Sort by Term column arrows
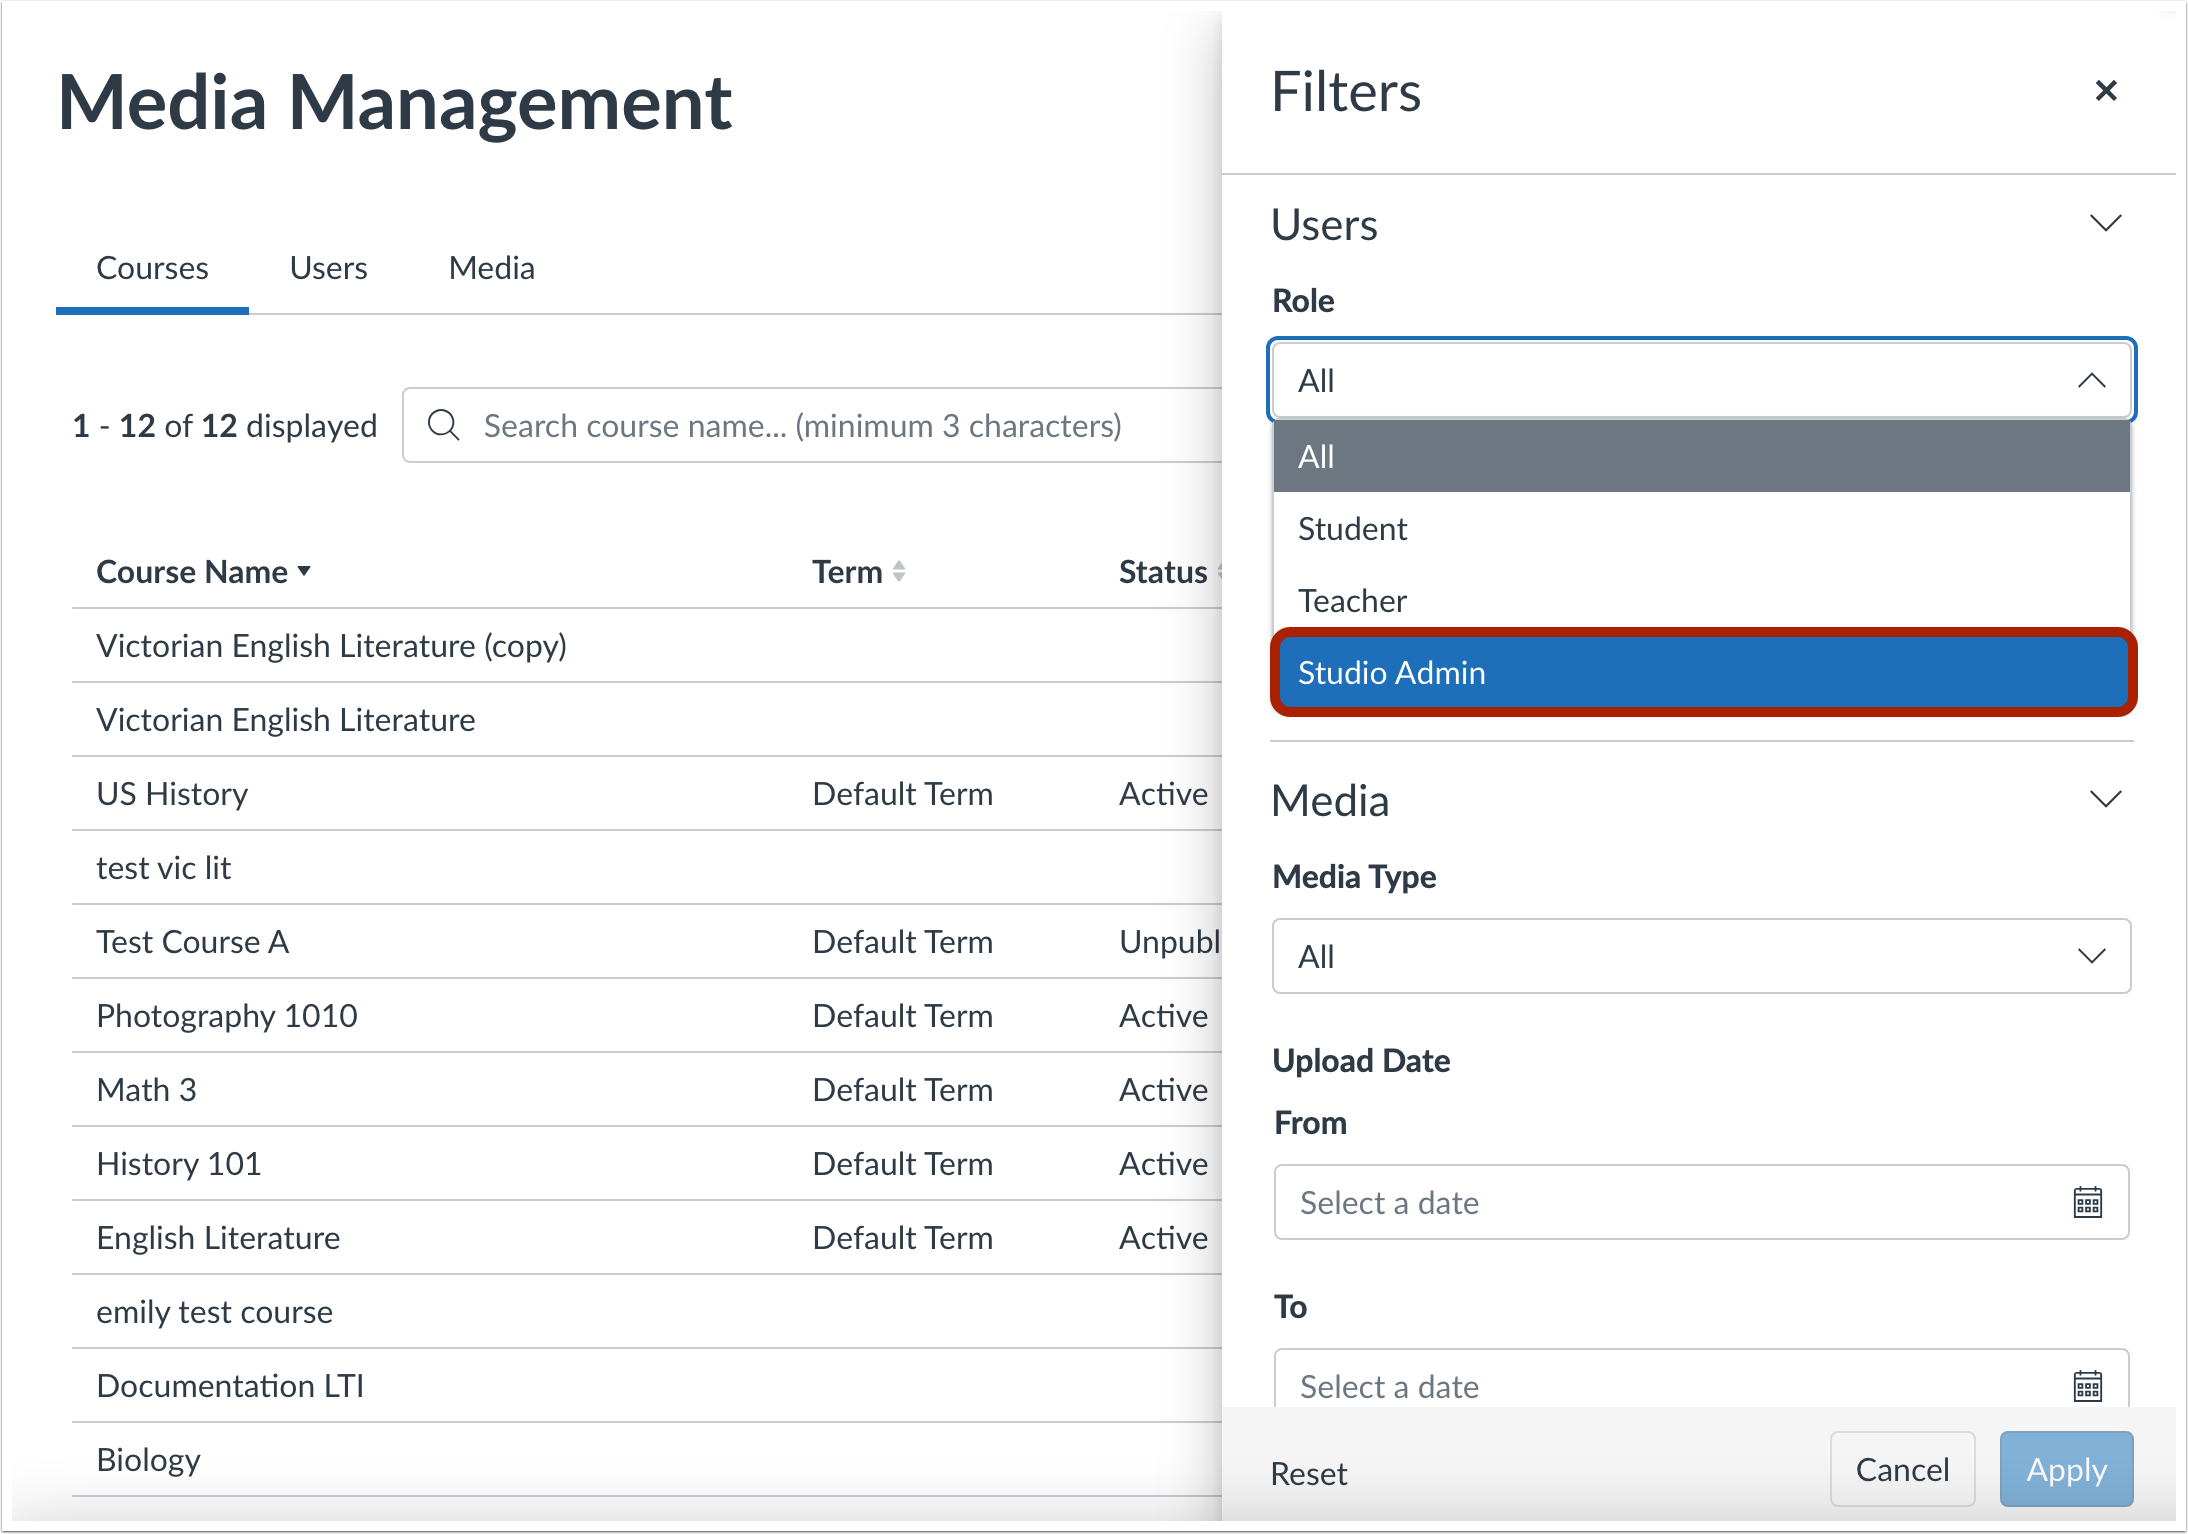 pos(899,571)
